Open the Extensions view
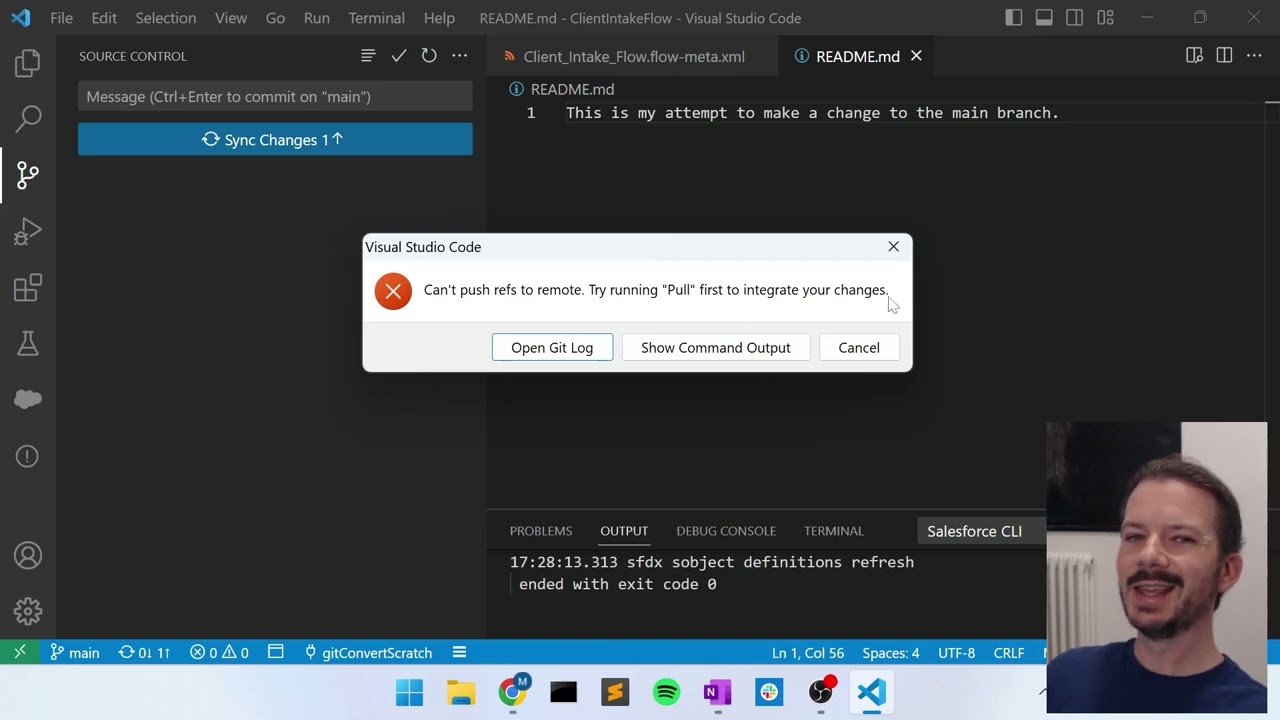The height and width of the screenshot is (720, 1280). [x=28, y=288]
